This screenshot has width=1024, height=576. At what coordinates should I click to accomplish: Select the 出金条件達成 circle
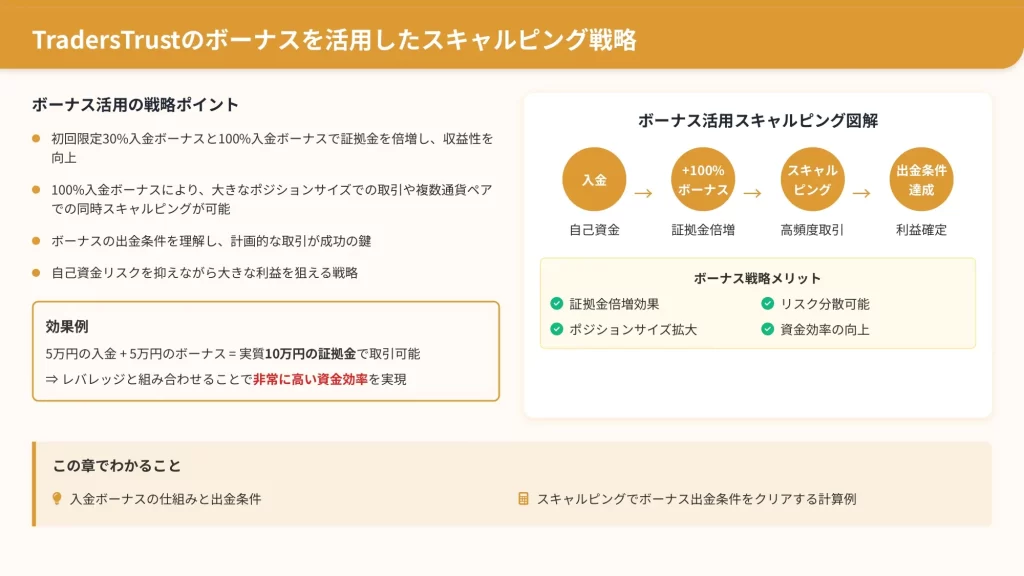point(921,180)
